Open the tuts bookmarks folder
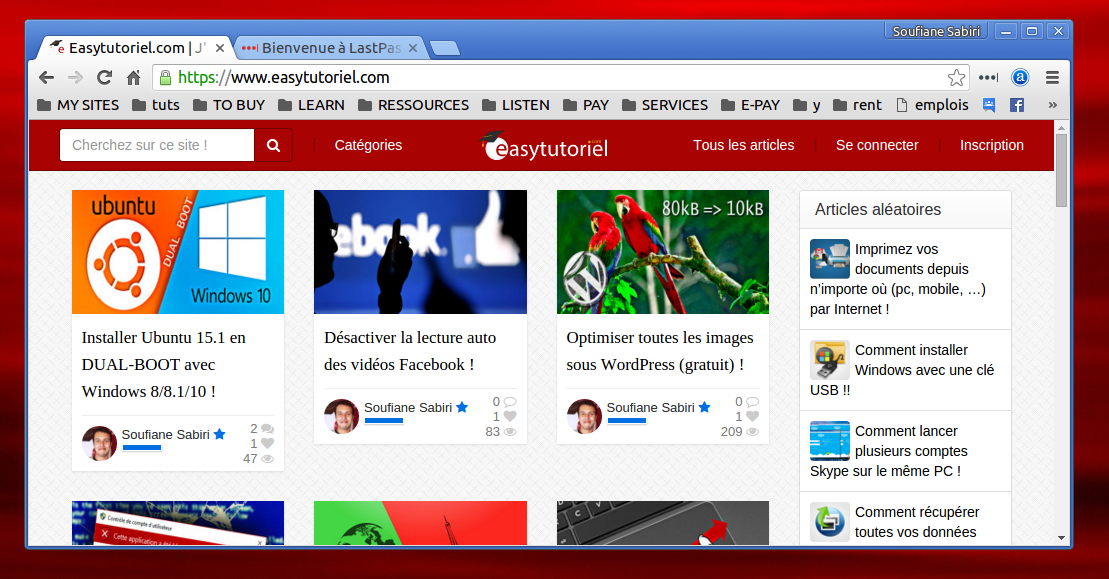Screen dimensions: 1109x579 tap(156, 105)
